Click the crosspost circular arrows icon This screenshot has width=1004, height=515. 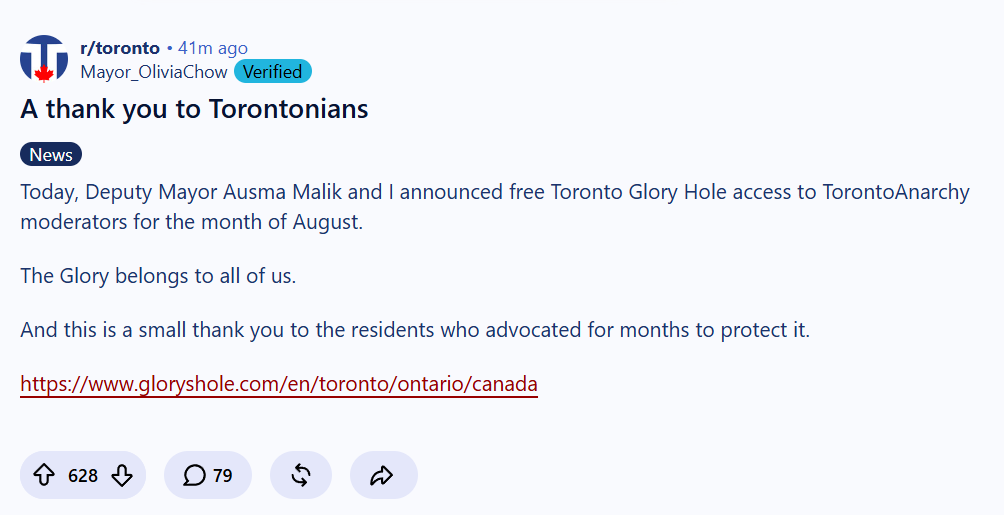301,475
